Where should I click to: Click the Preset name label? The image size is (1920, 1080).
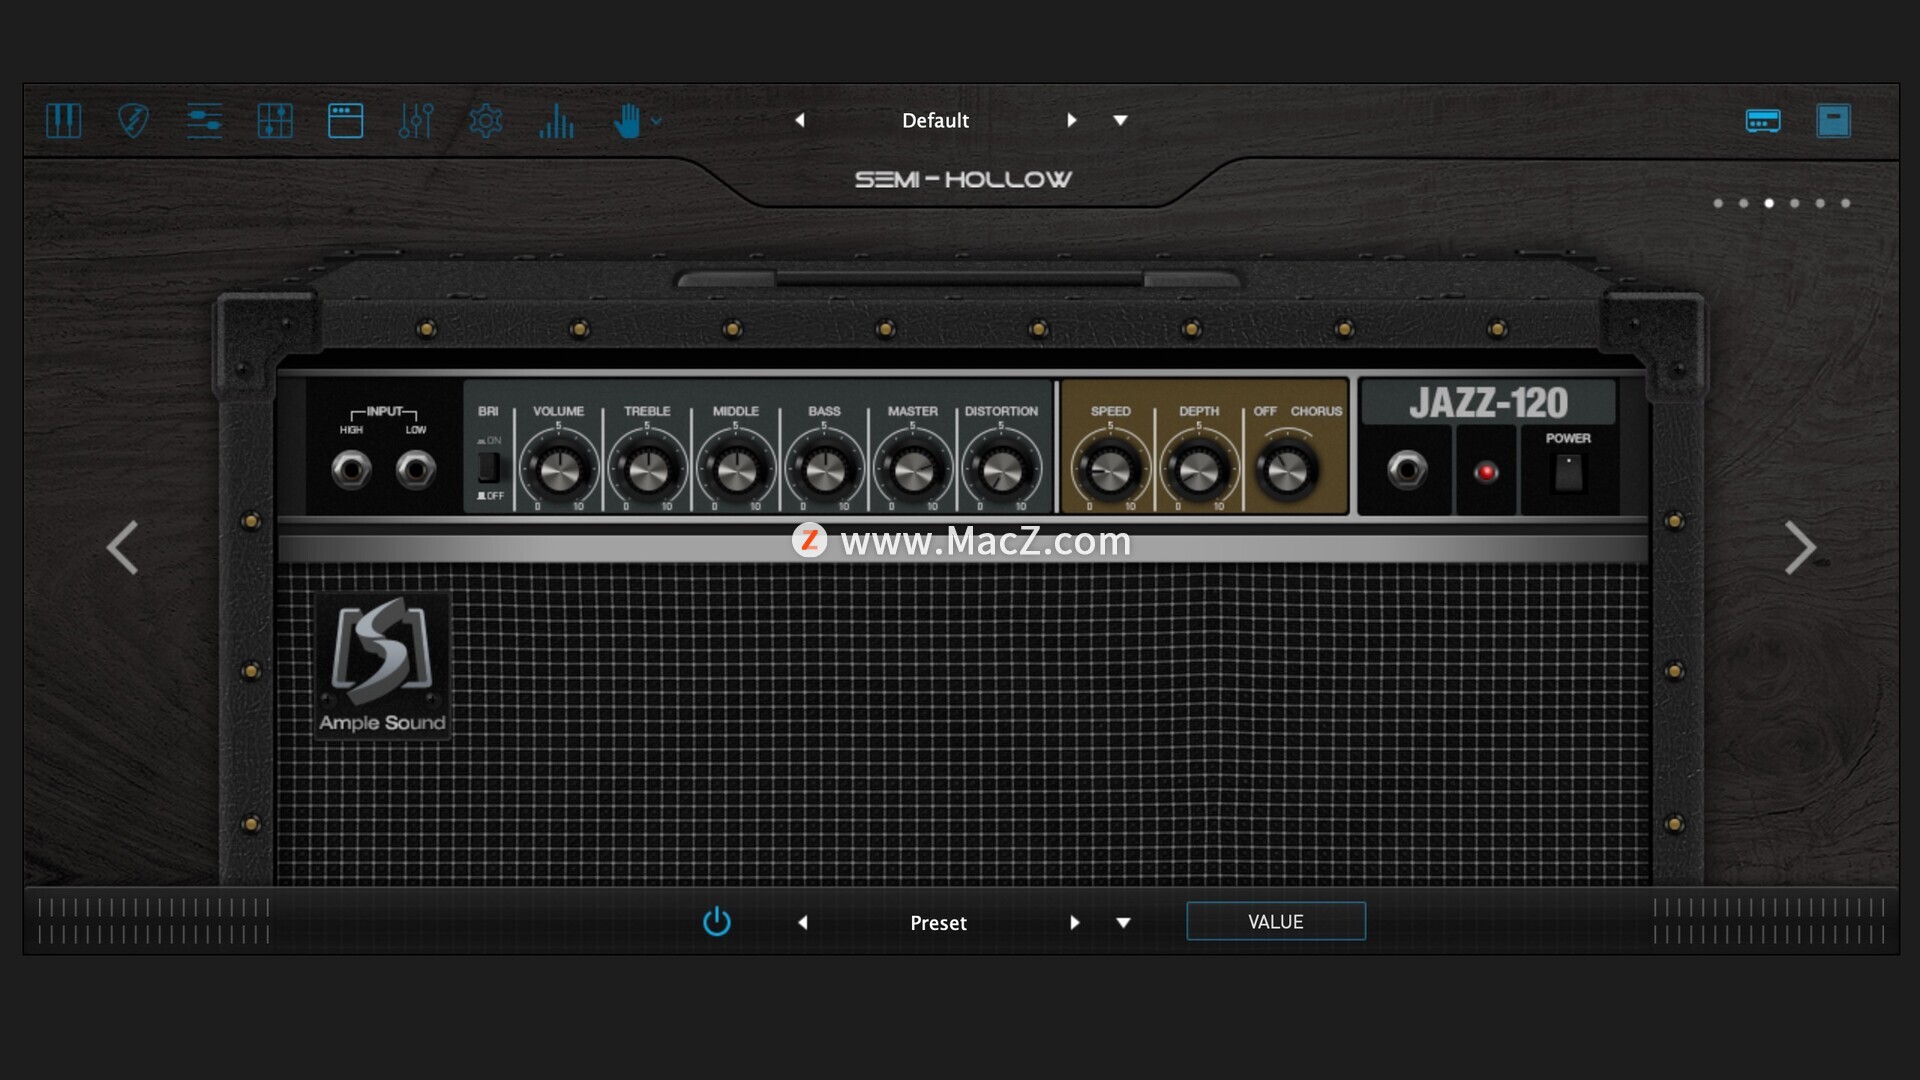938,923
